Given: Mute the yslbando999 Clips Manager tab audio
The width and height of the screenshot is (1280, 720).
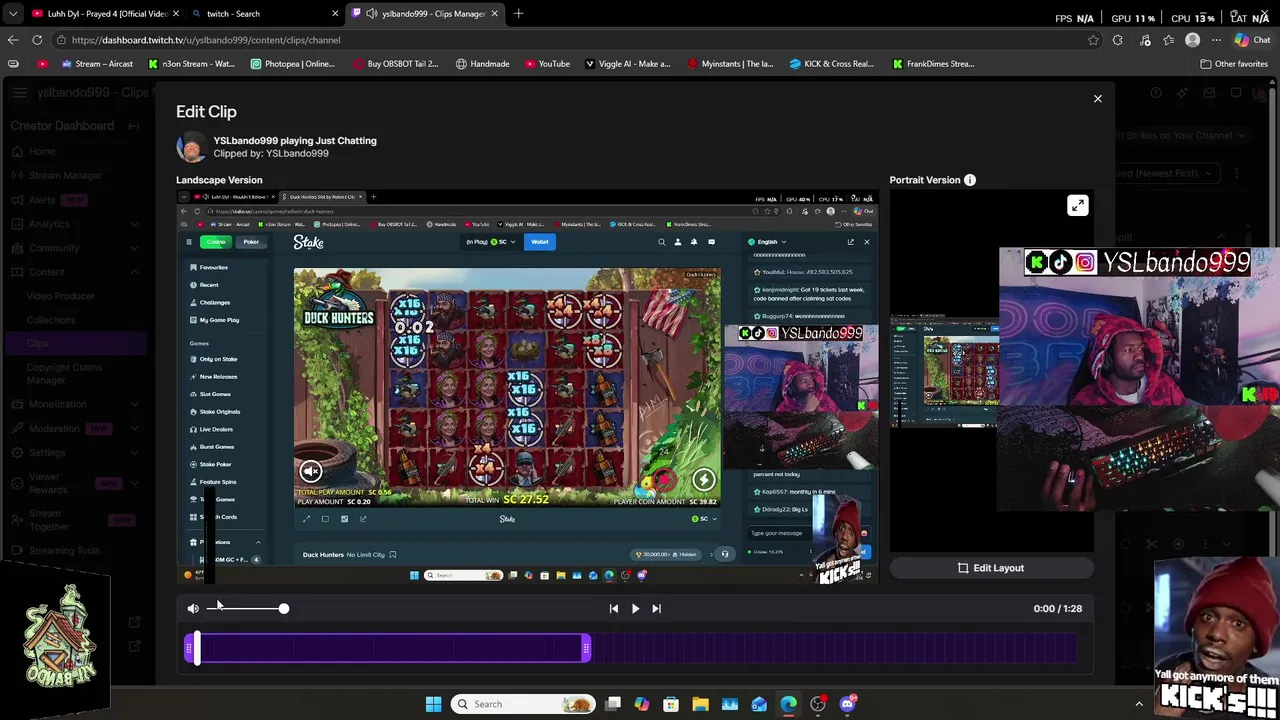Looking at the screenshot, I should 372,13.
